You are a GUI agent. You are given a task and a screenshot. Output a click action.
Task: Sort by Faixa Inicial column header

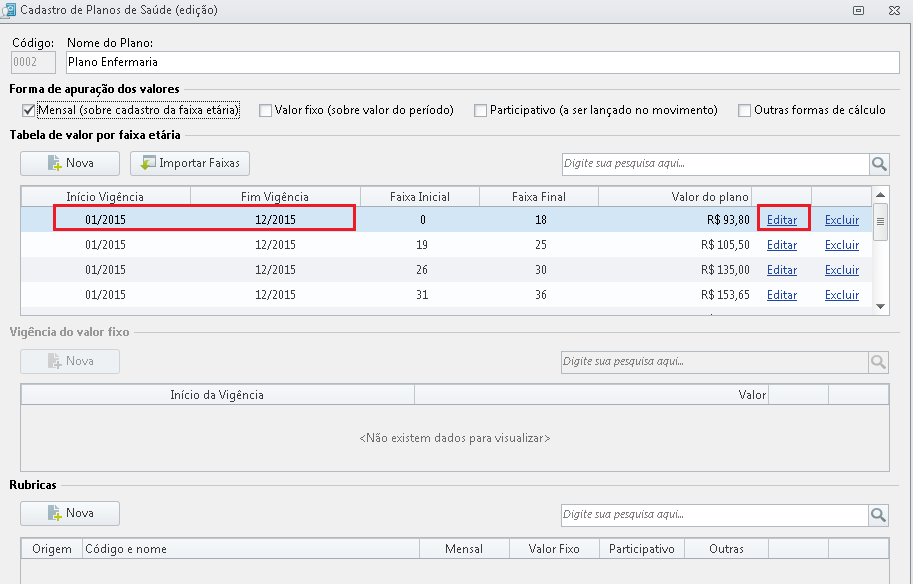(420, 197)
